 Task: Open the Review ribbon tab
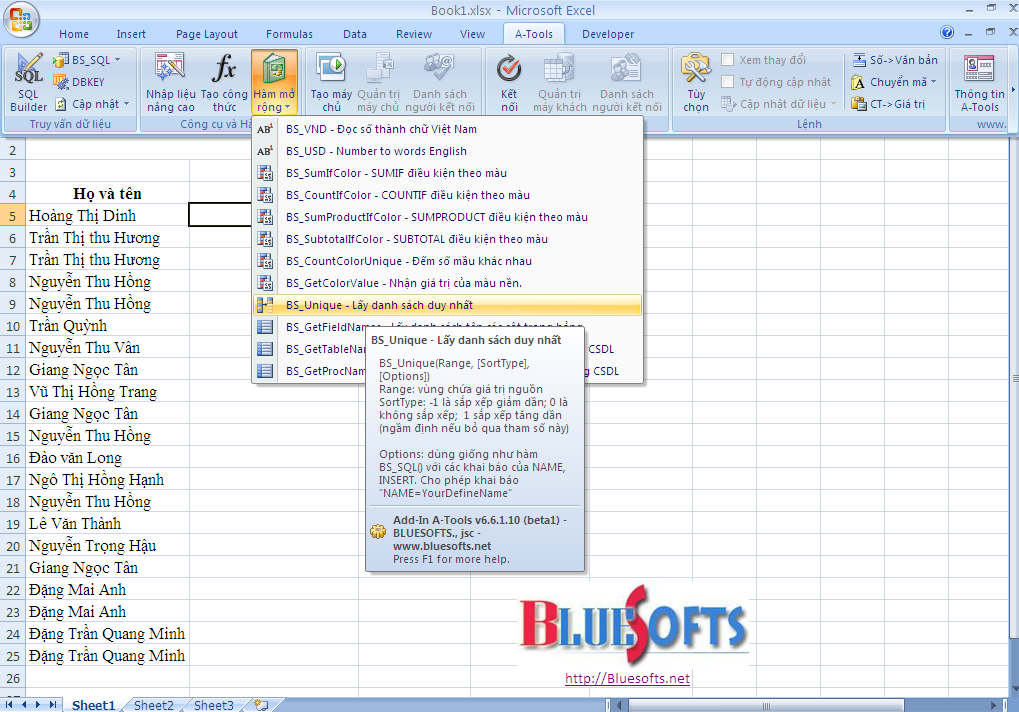414,34
